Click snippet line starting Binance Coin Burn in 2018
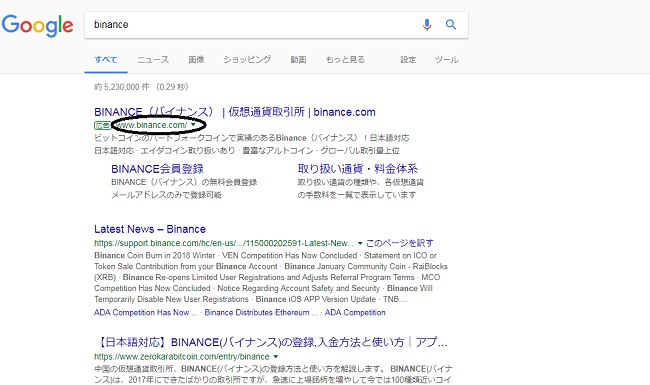This screenshot has height=385, width=650. tap(265, 255)
